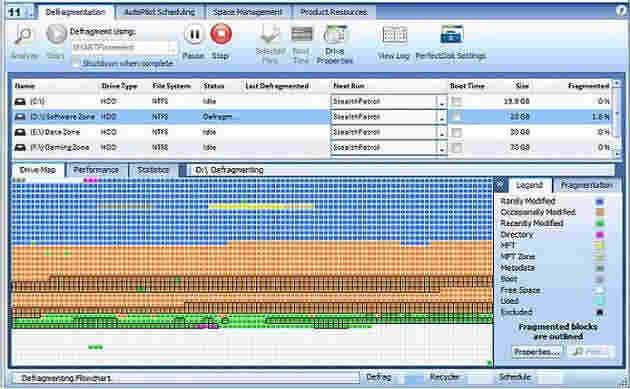Open the View Log icon
This screenshot has width=630, height=389.
pyautogui.click(x=395, y=36)
